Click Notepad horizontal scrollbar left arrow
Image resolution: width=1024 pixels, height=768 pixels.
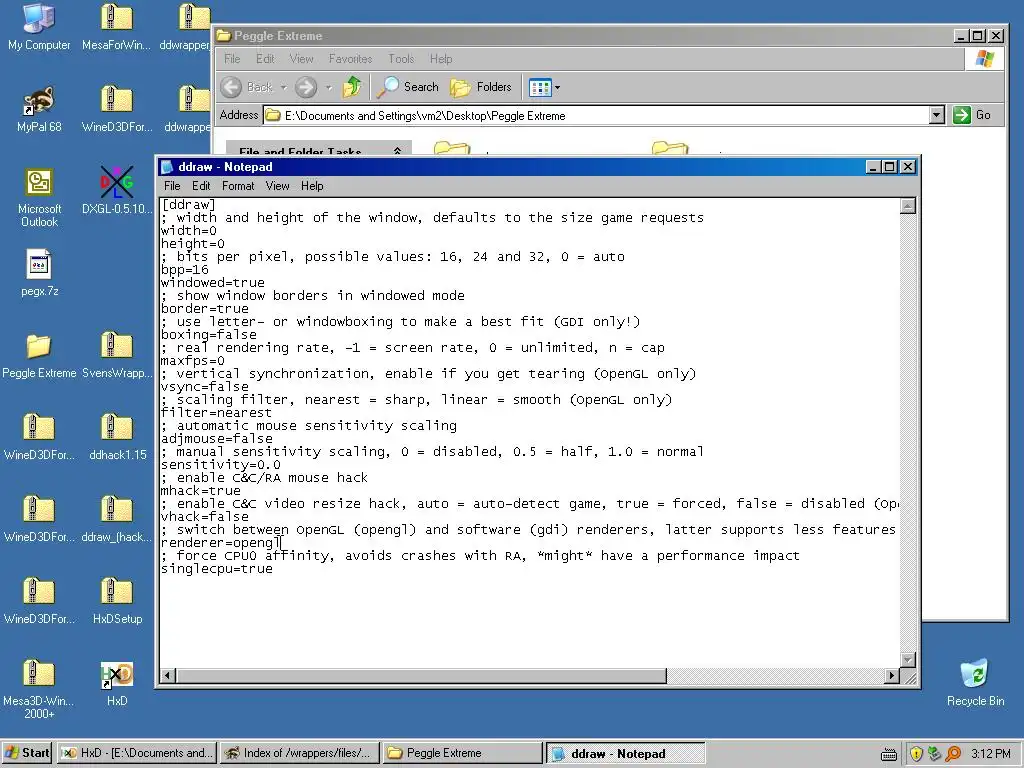(168, 675)
